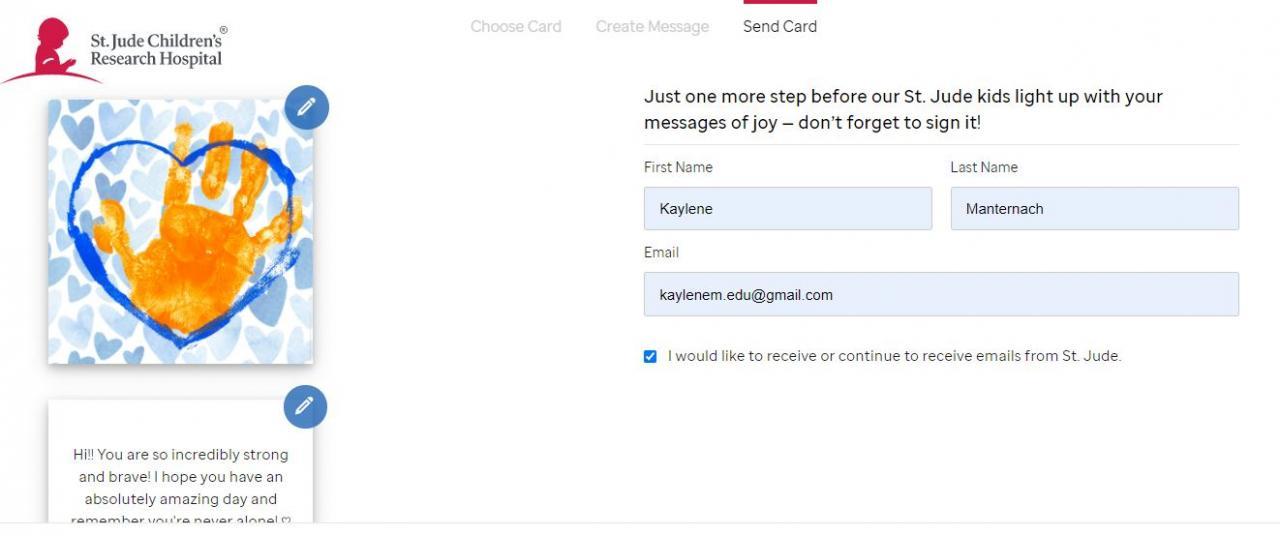Click the St. Jude Children's Research Hospital text
This screenshot has height=536, width=1280.
(x=156, y=50)
